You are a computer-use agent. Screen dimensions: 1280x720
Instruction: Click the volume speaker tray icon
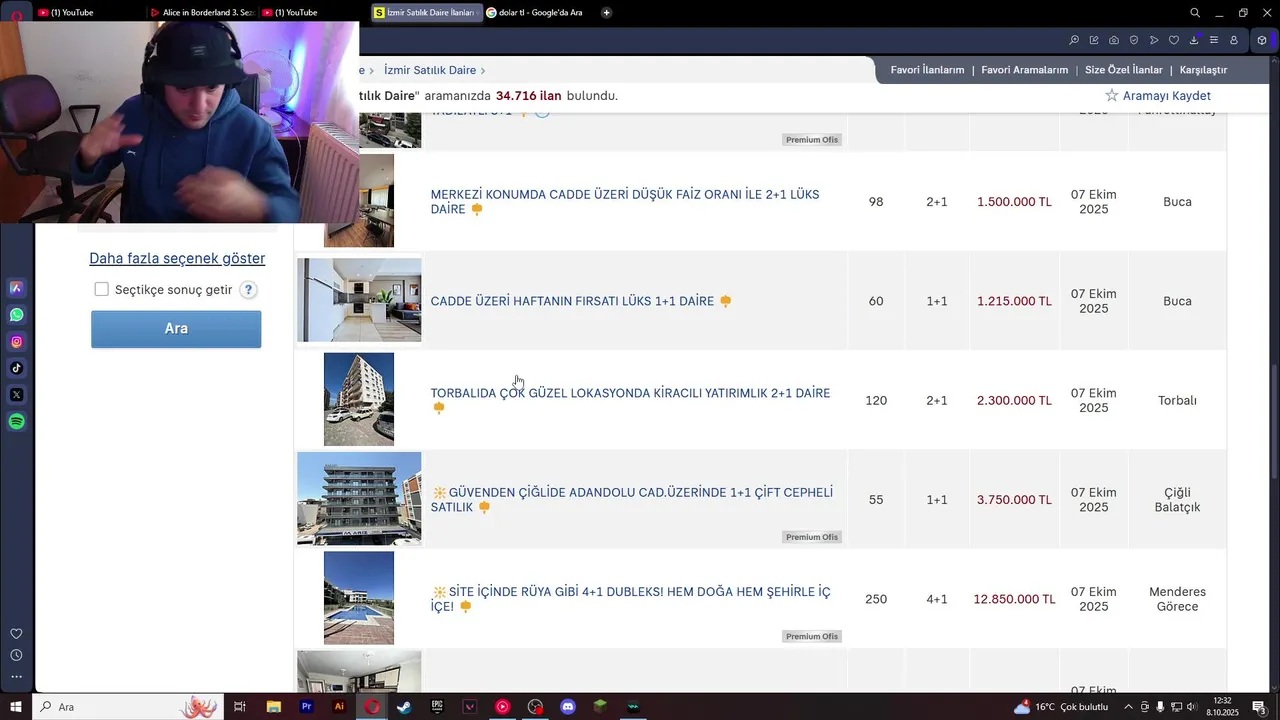point(1192,707)
